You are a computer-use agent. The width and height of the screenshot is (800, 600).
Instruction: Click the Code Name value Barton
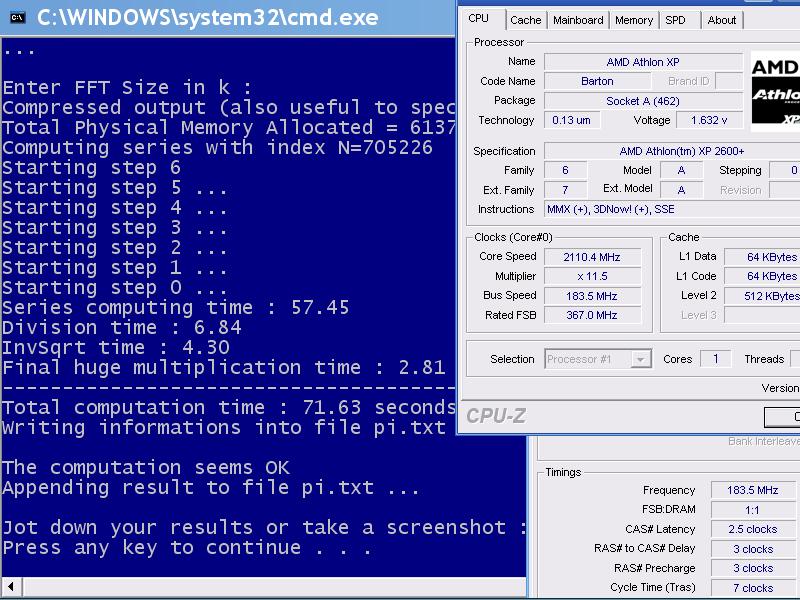(x=597, y=81)
